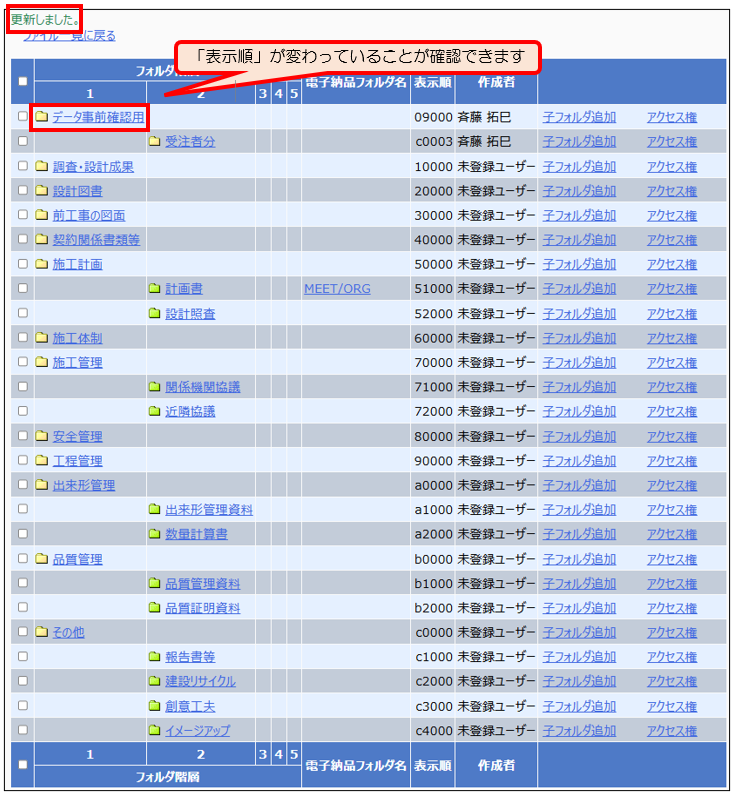
Task: Open the 施工計画 folder link
Action: [77, 265]
